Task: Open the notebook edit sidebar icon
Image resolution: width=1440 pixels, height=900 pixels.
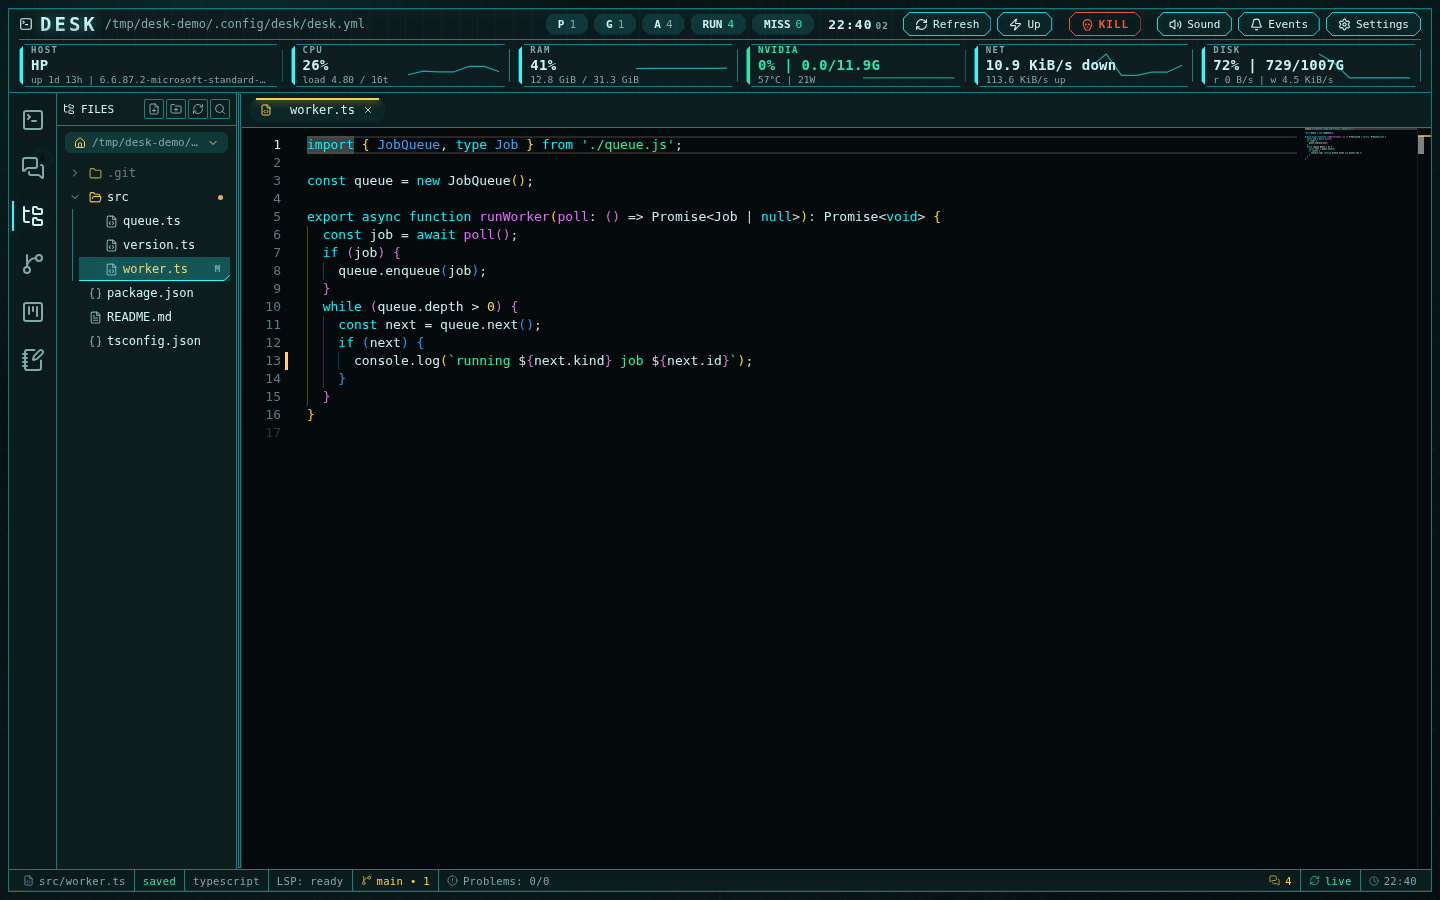Action: click(x=33, y=360)
